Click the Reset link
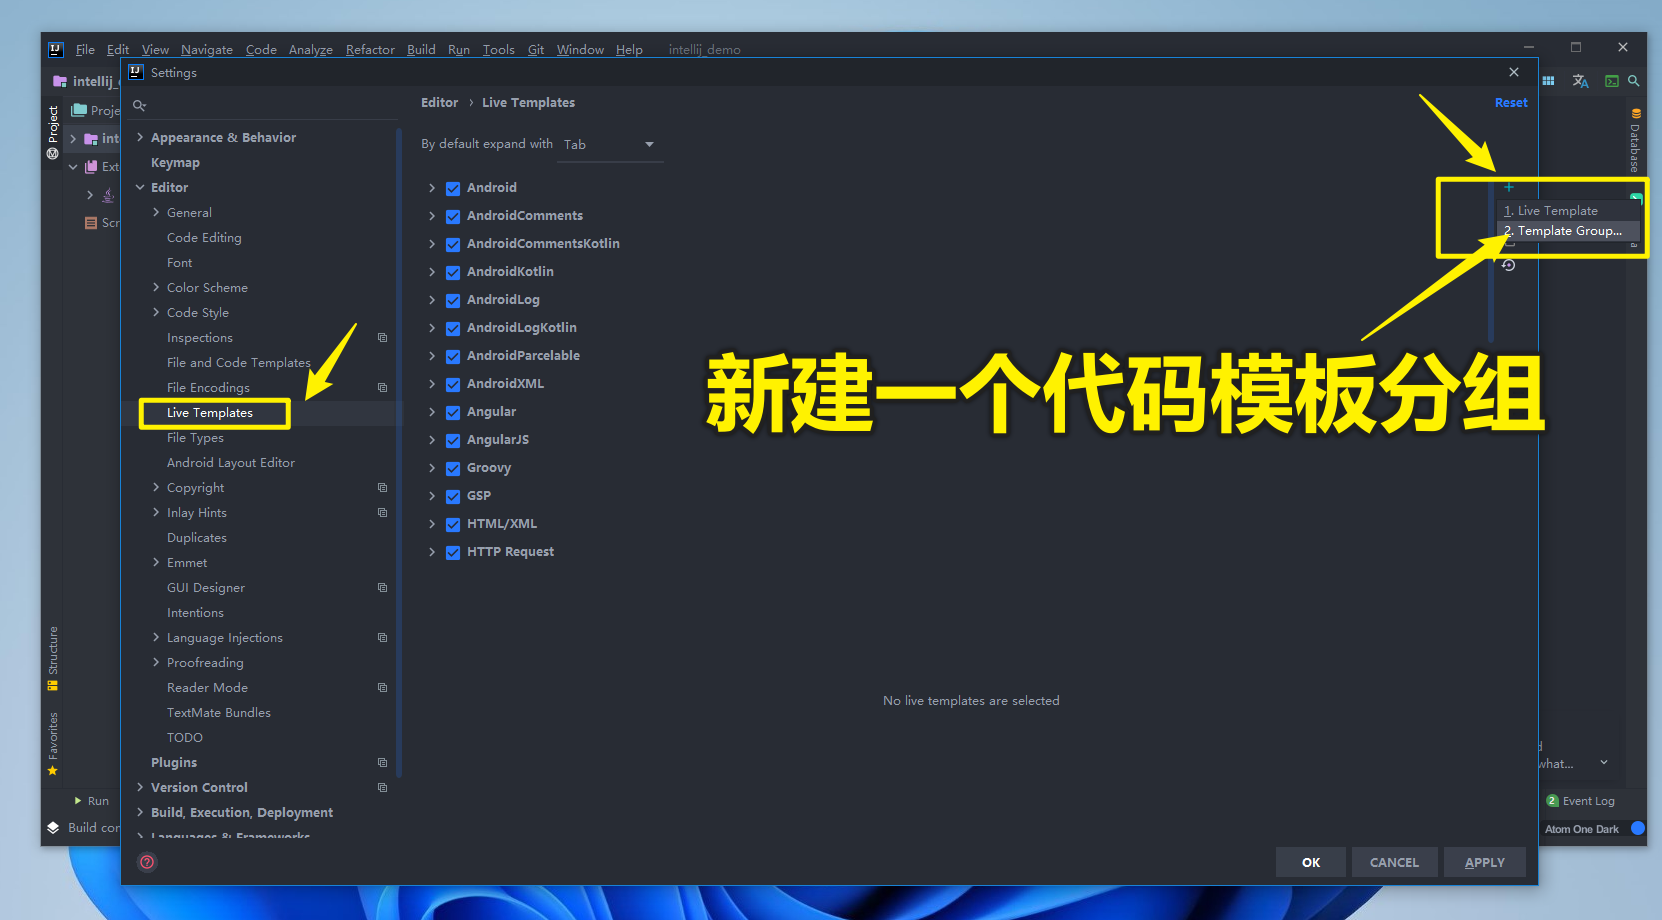The height and width of the screenshot is (920, 1662). [1511, 103]
